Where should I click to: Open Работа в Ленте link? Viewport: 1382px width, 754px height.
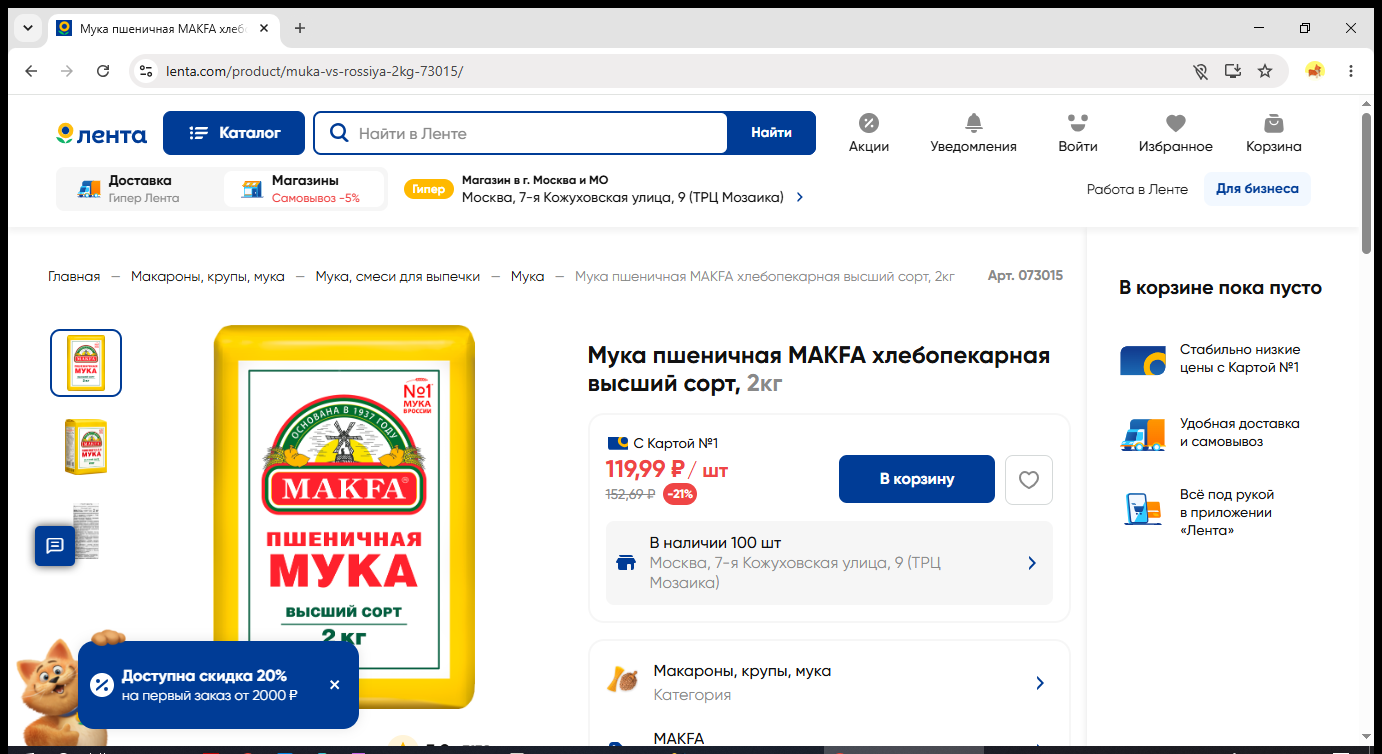(1137, 189)
